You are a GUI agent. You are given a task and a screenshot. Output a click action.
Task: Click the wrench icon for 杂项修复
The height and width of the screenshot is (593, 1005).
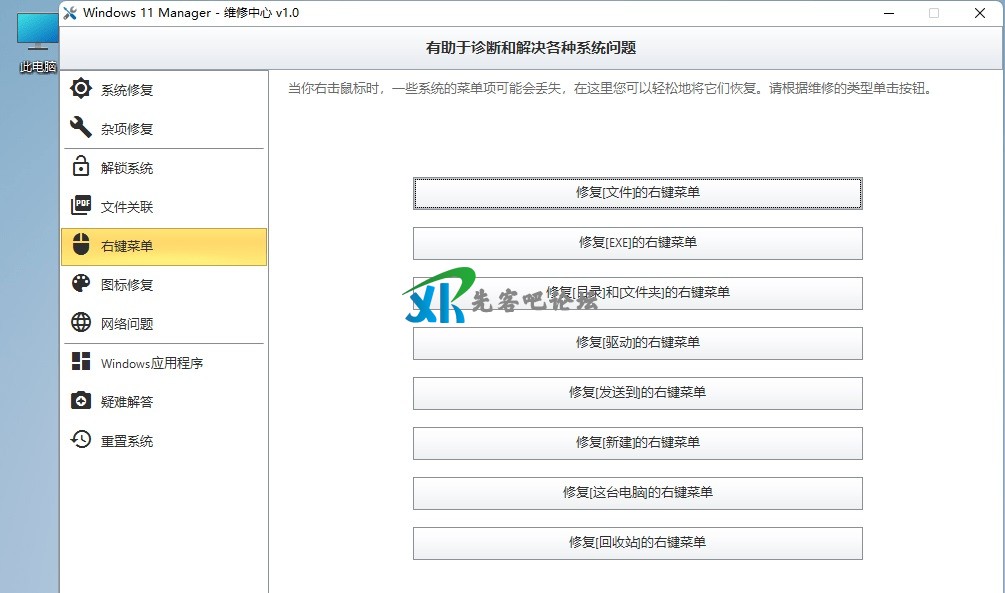coord(81,128)
